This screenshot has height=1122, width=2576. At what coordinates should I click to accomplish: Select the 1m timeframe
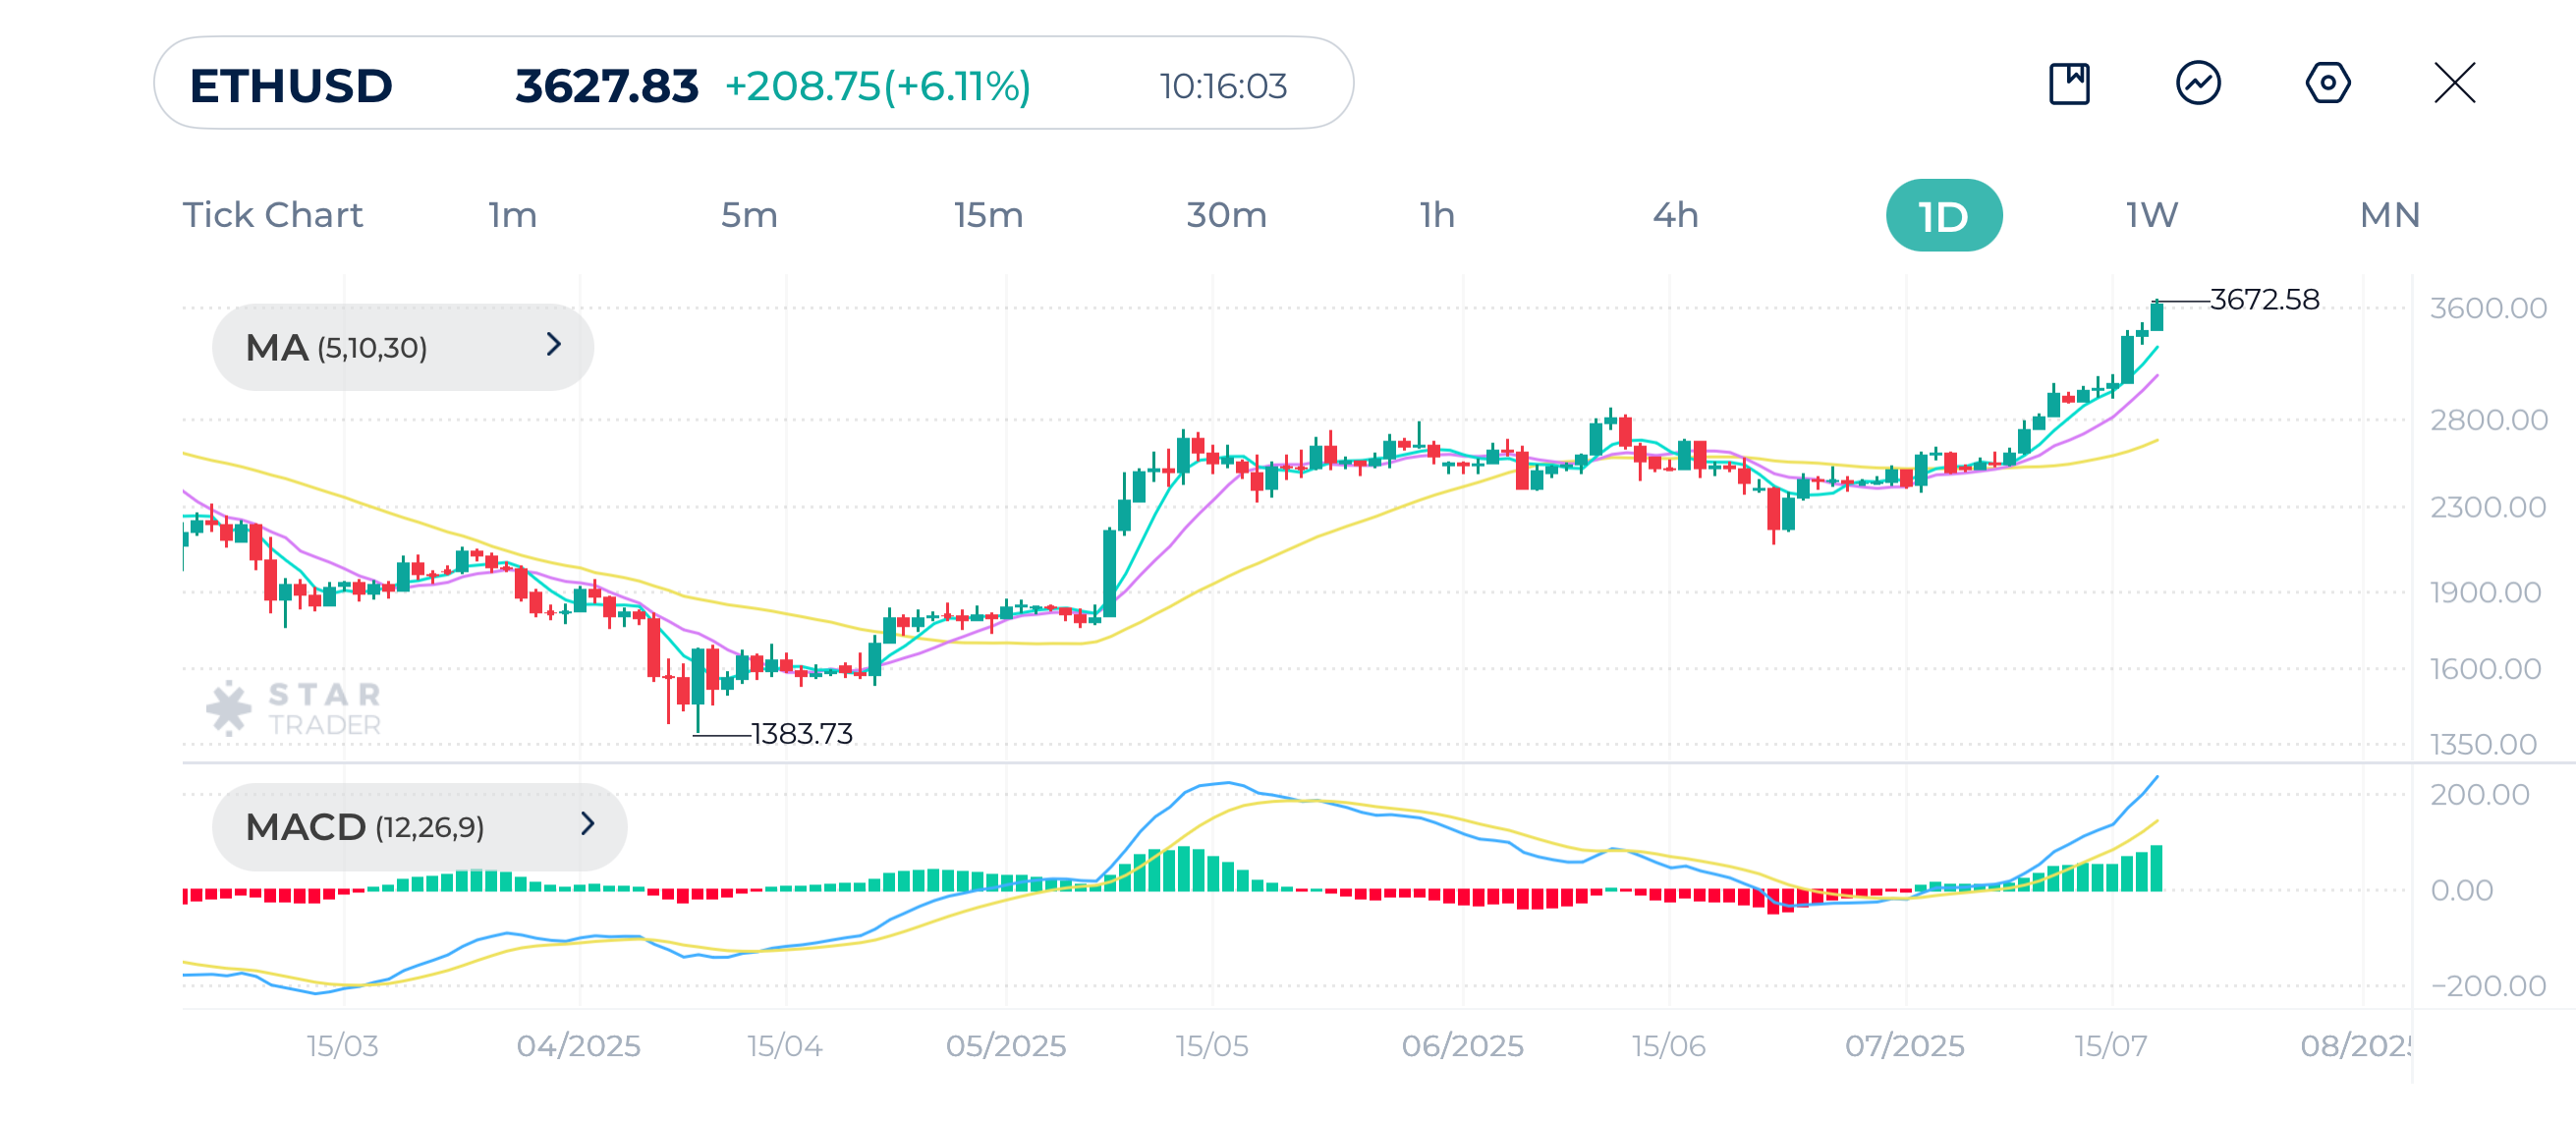(x=512, y=214)
